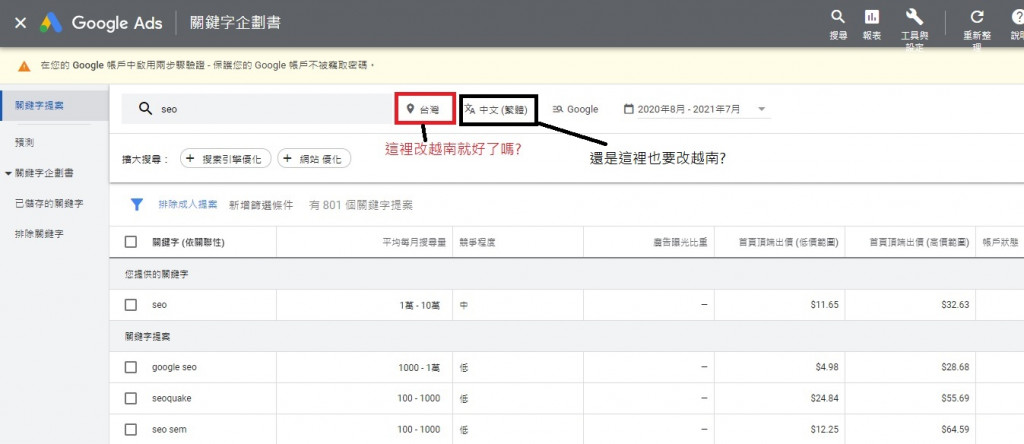This screenshot has height=444, width=1024.
Task: Toggle the select-all checkbox in table header
Action: [x=131, y=242]
